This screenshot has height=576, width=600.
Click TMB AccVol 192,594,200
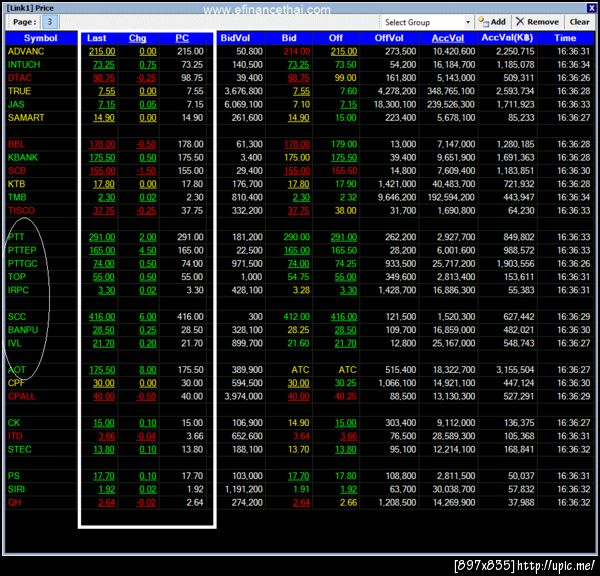451,197
